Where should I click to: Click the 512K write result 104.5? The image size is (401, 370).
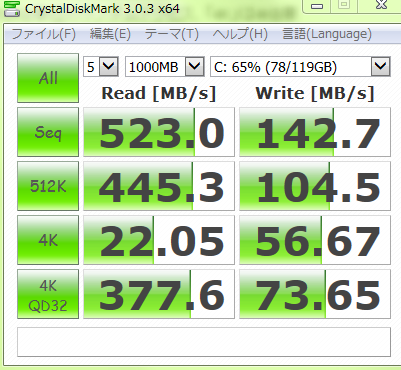click(315, 186)
